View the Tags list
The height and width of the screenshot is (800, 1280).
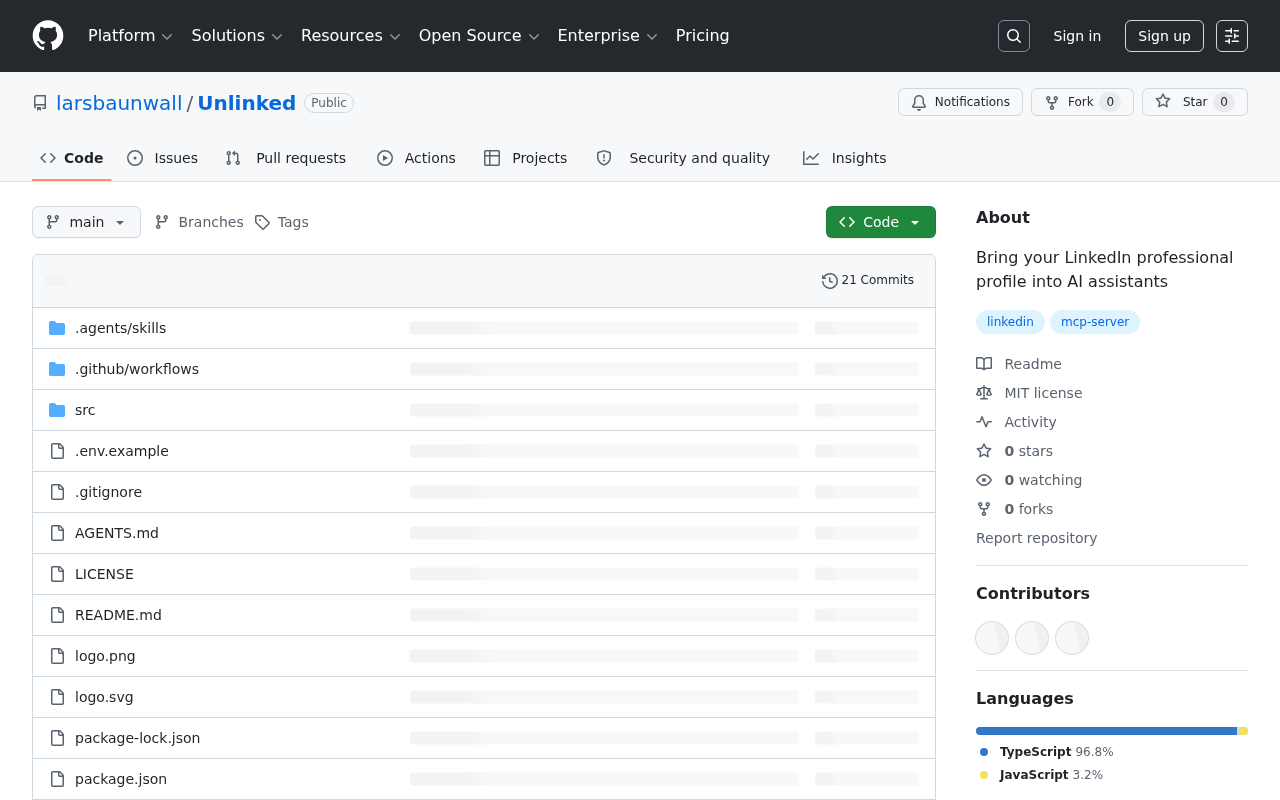coord(281,222)
